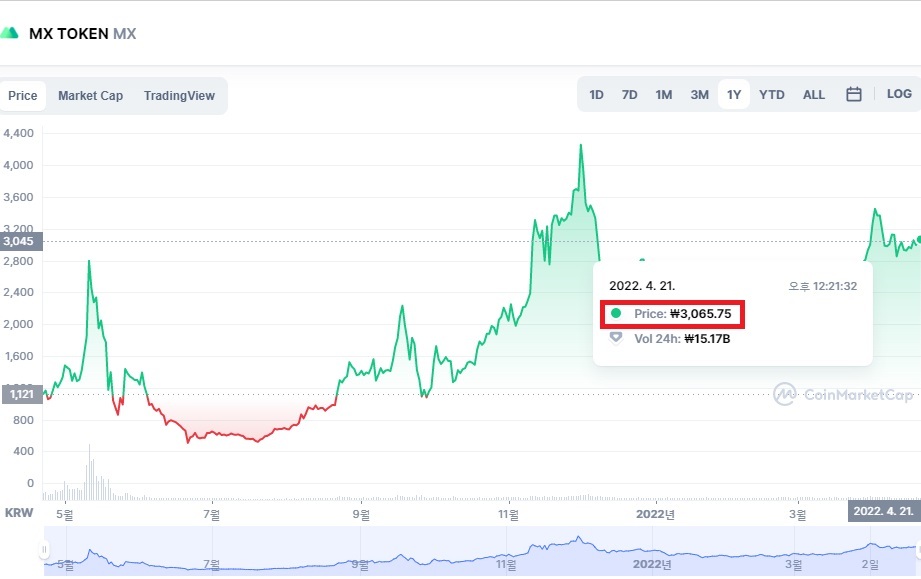This screenshot has width=921, height=579.
Task: Click the volume marker icon in tooltip
Action: click(616, 338)
